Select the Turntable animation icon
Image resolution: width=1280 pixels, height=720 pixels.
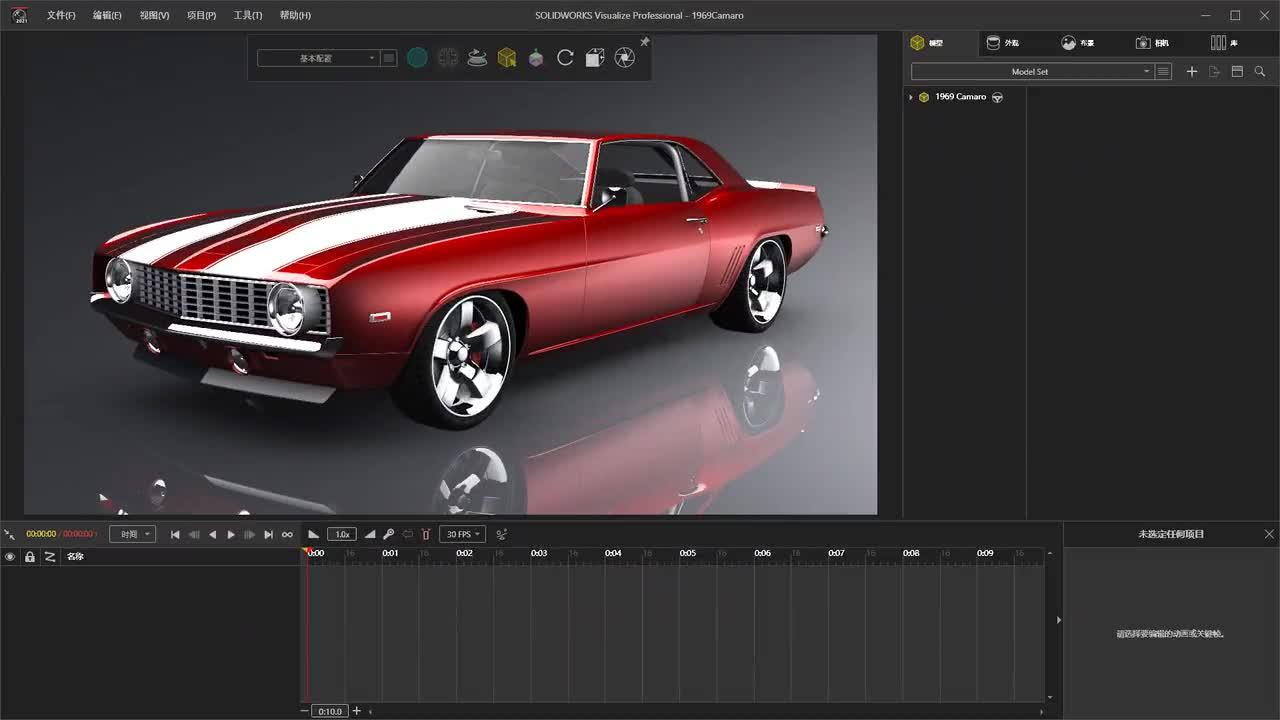pyautogui.click(x=477, y=57)
